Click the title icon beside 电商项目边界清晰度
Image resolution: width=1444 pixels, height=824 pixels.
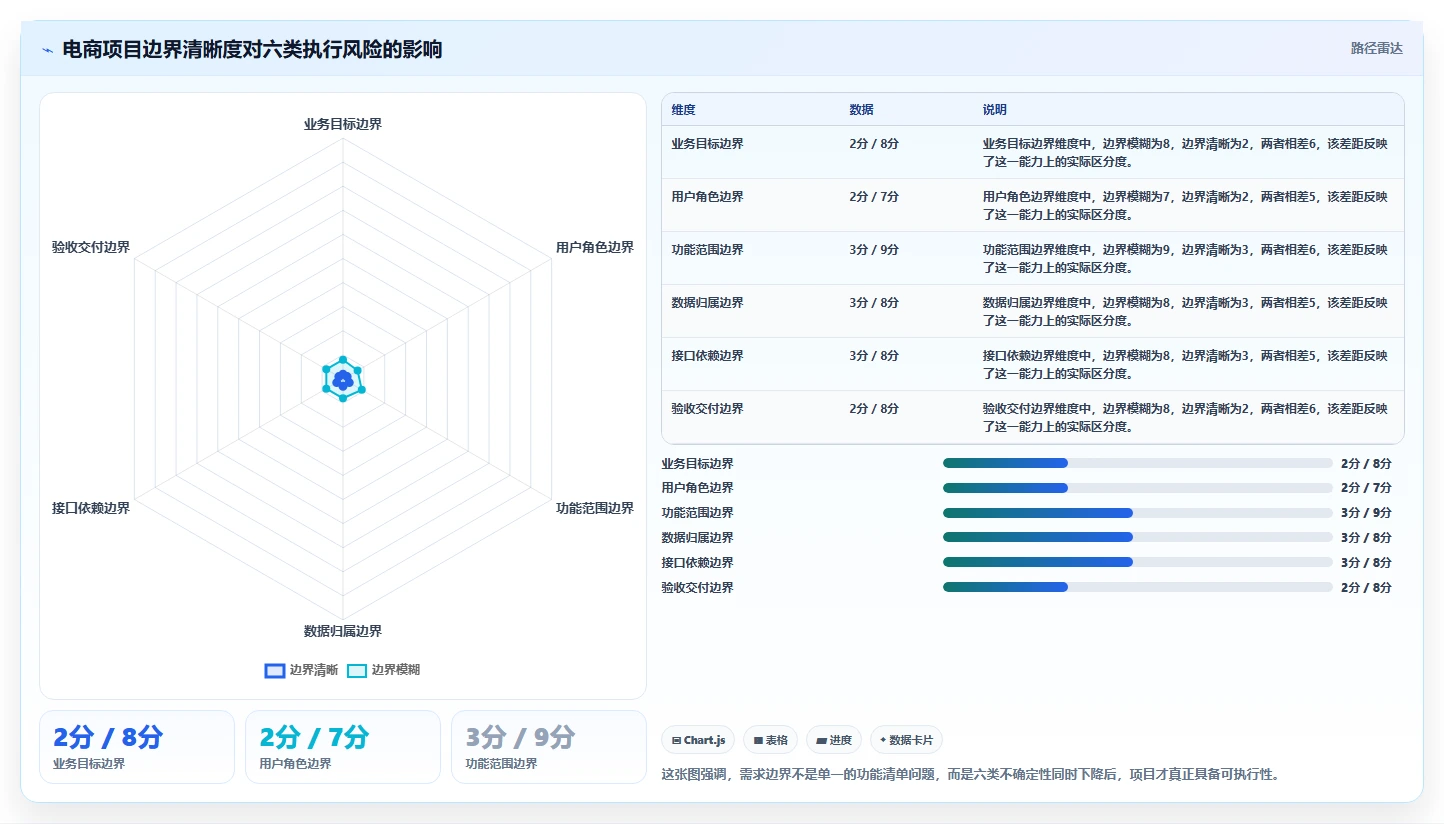(x=47, y=50)
